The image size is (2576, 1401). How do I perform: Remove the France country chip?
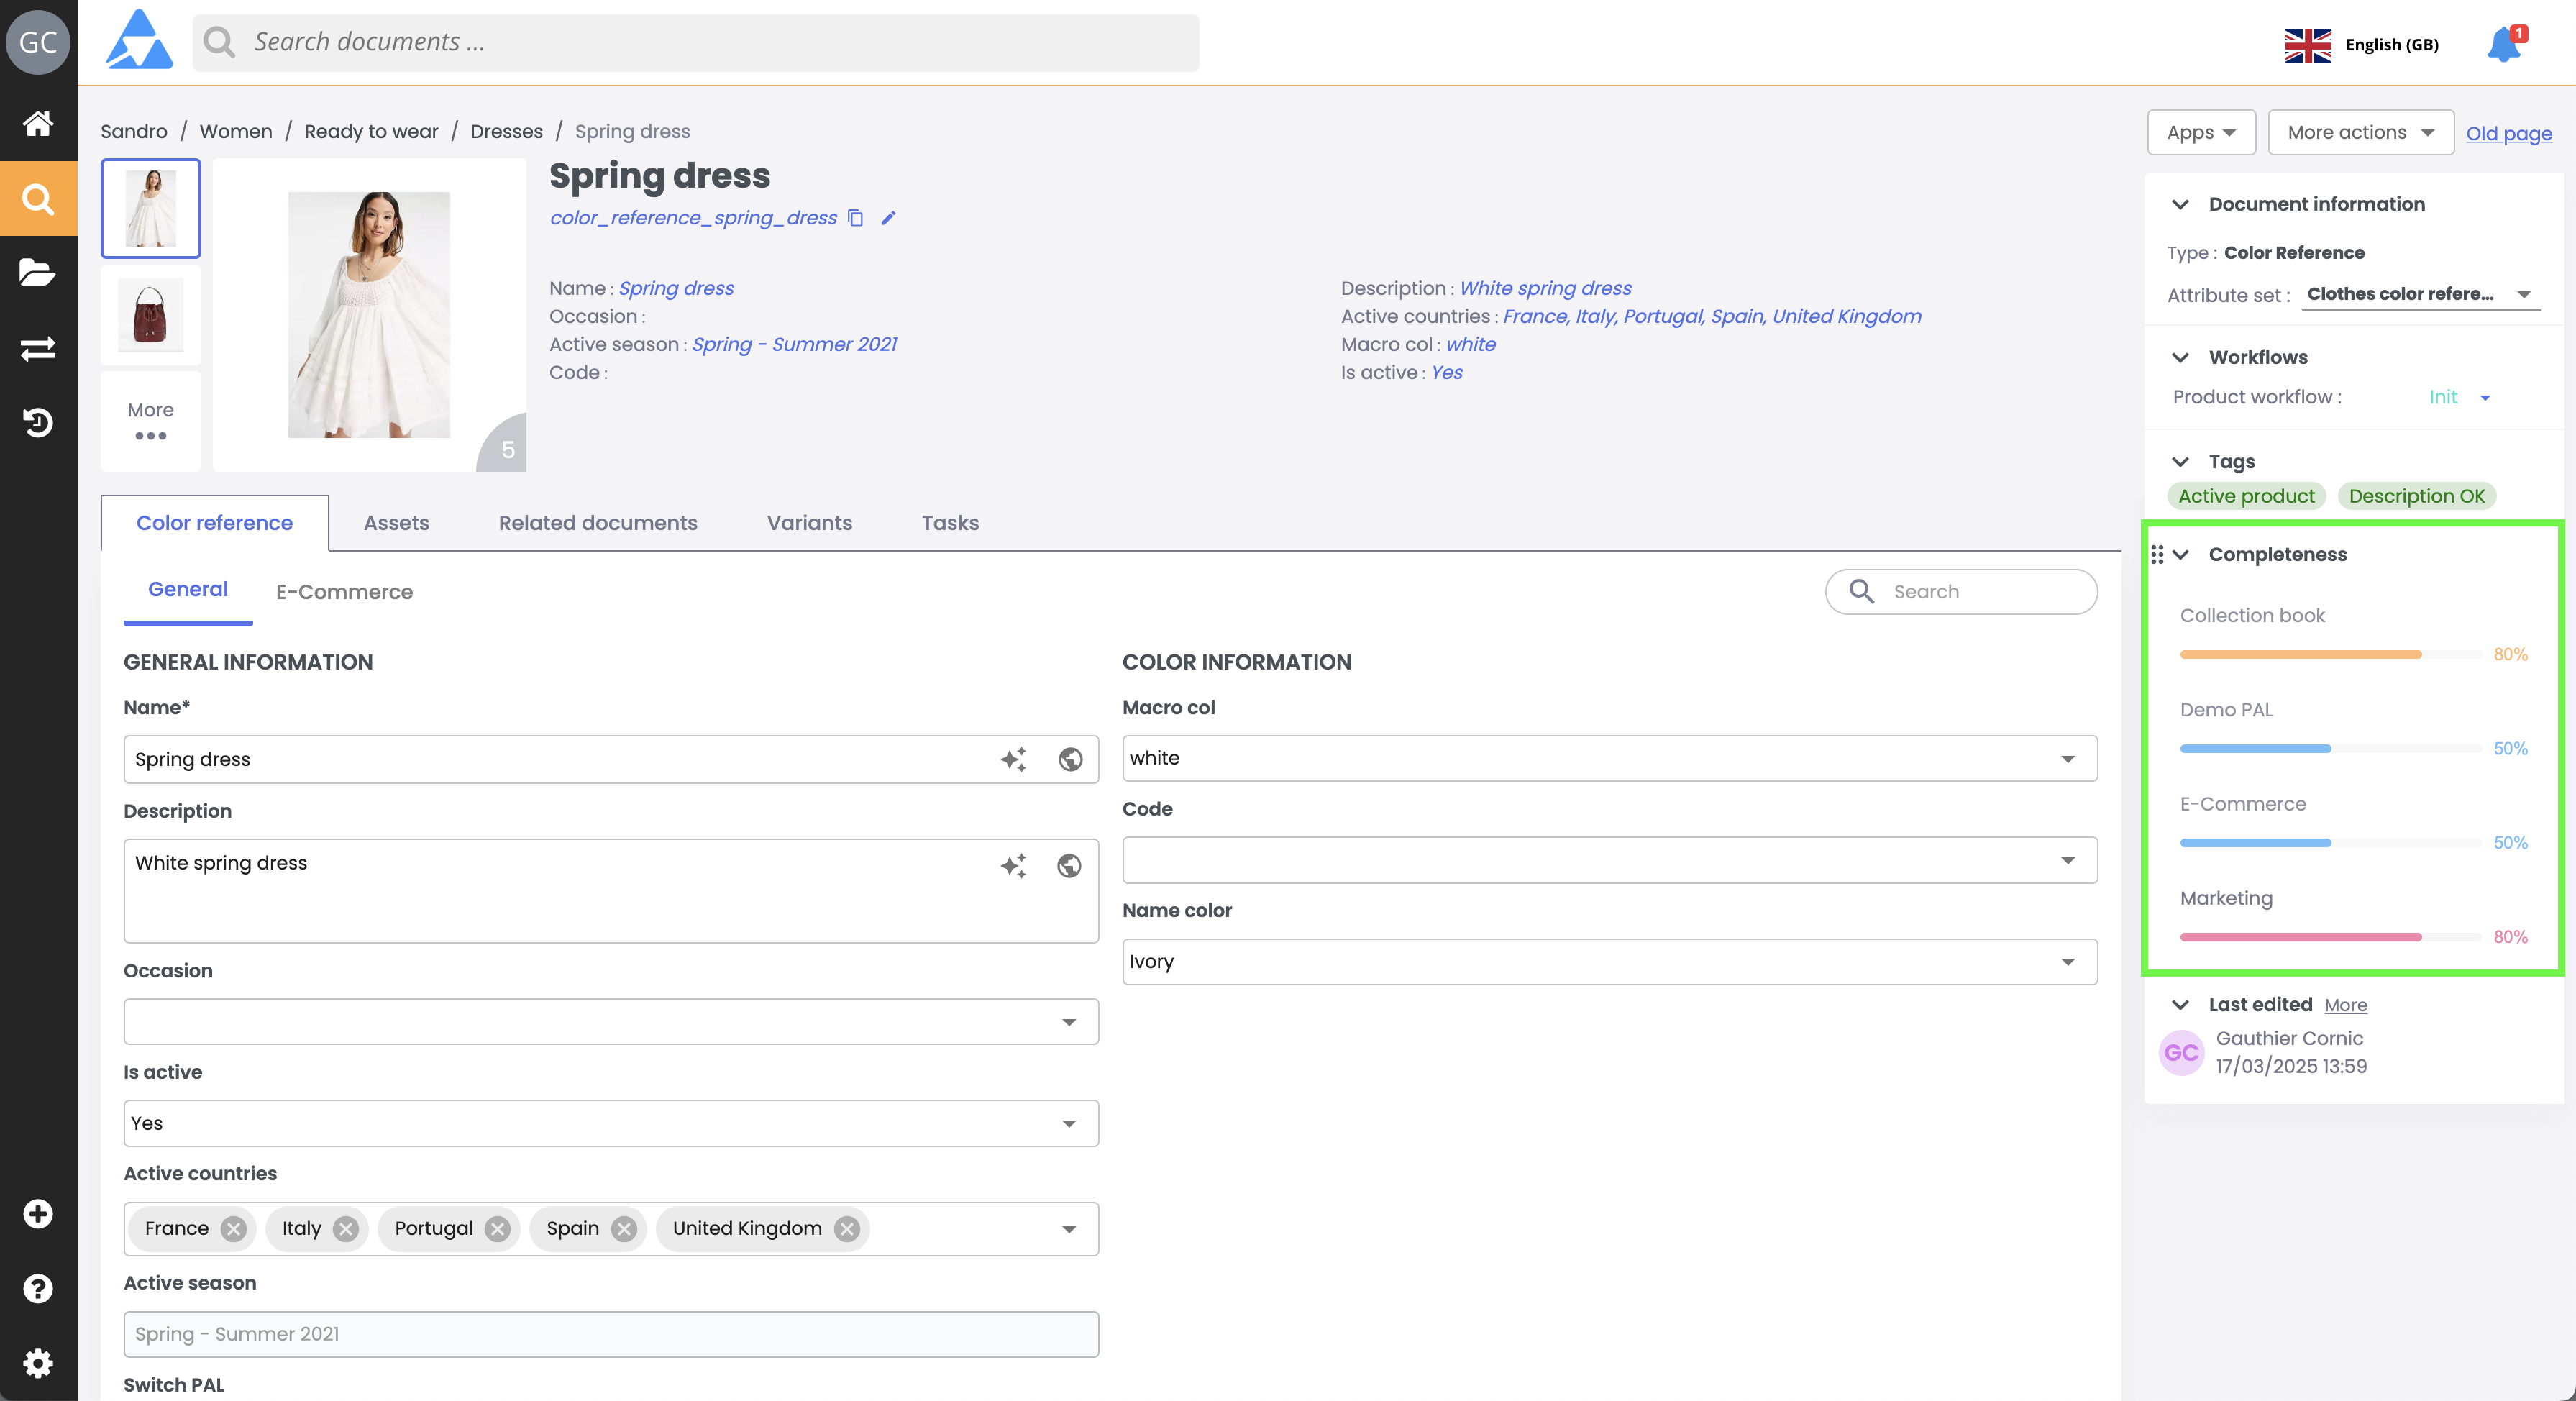[234, 1229]
